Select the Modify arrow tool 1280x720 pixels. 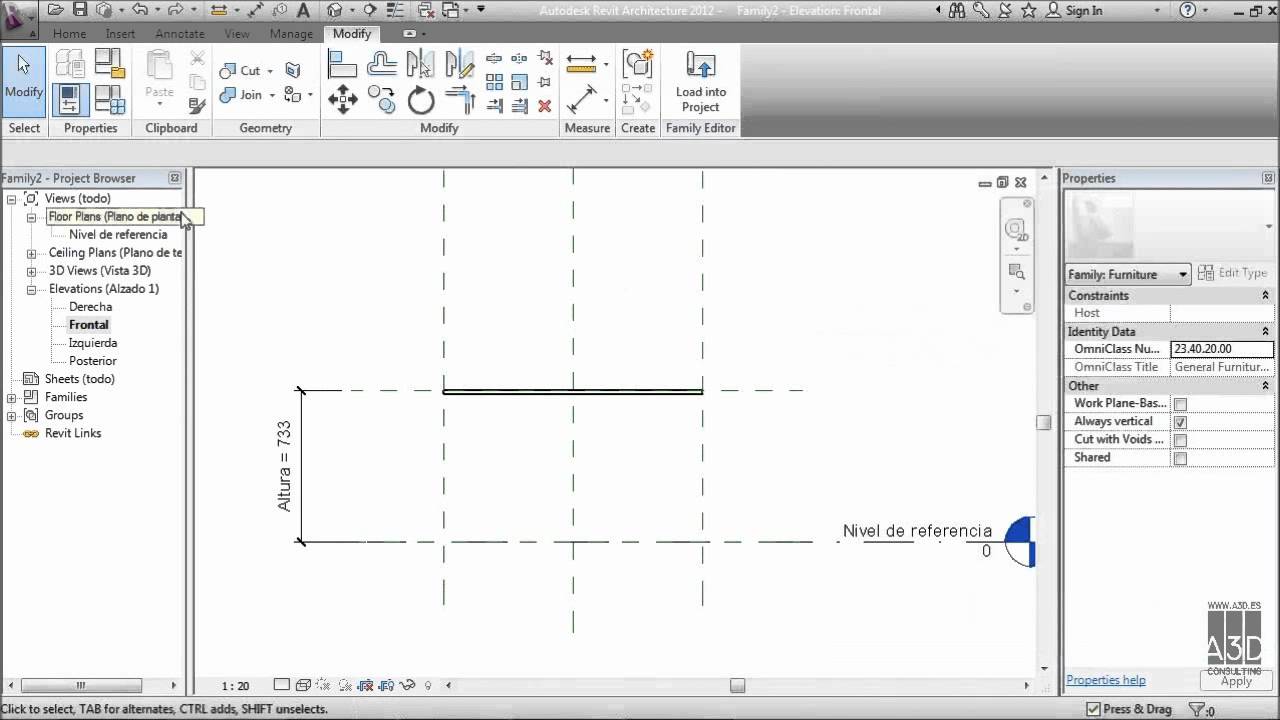[x=24, y=80]
